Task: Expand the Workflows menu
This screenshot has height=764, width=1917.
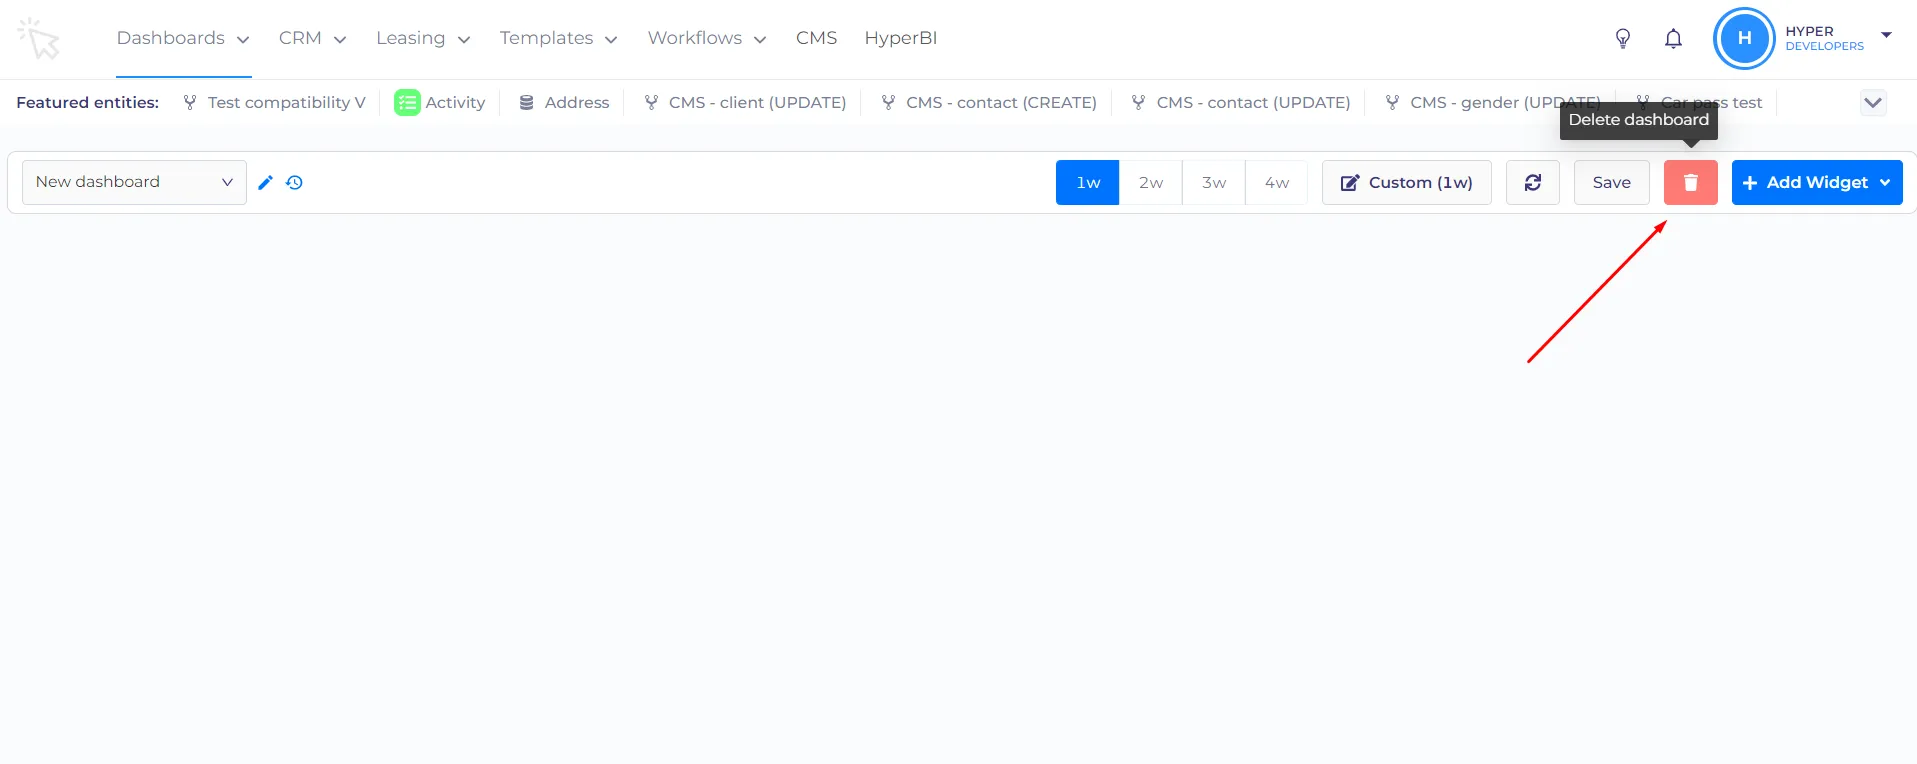Action: (x=707, y=38)
